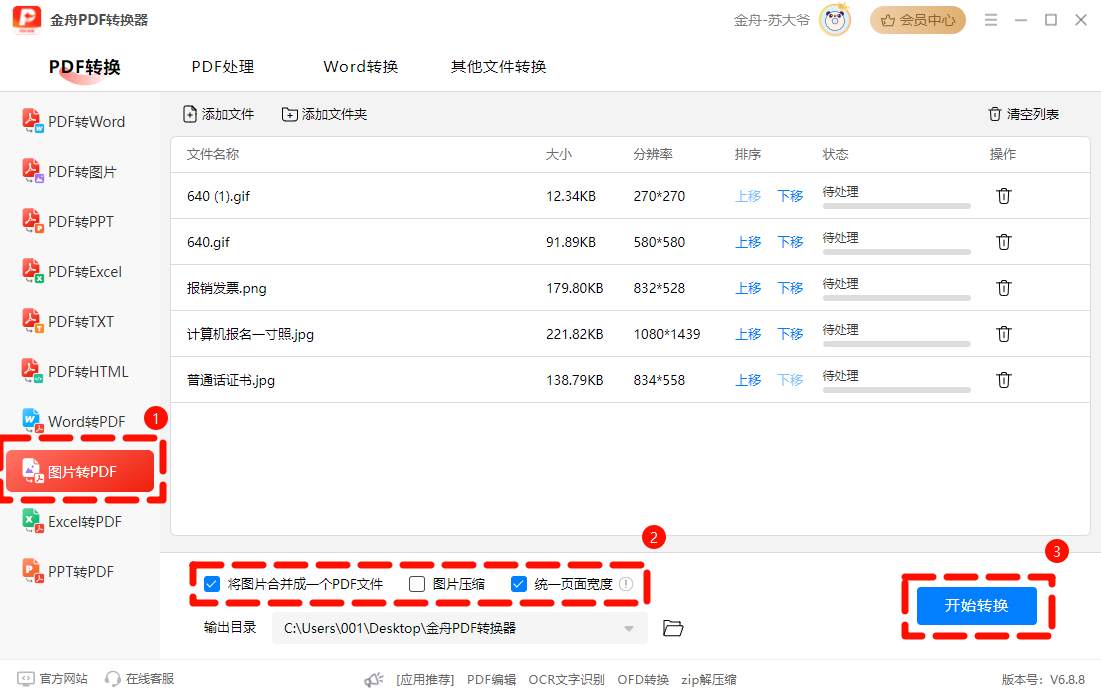Open the recommended PDF编辑 app
The image size is (1101, 699).
[492, 679]
